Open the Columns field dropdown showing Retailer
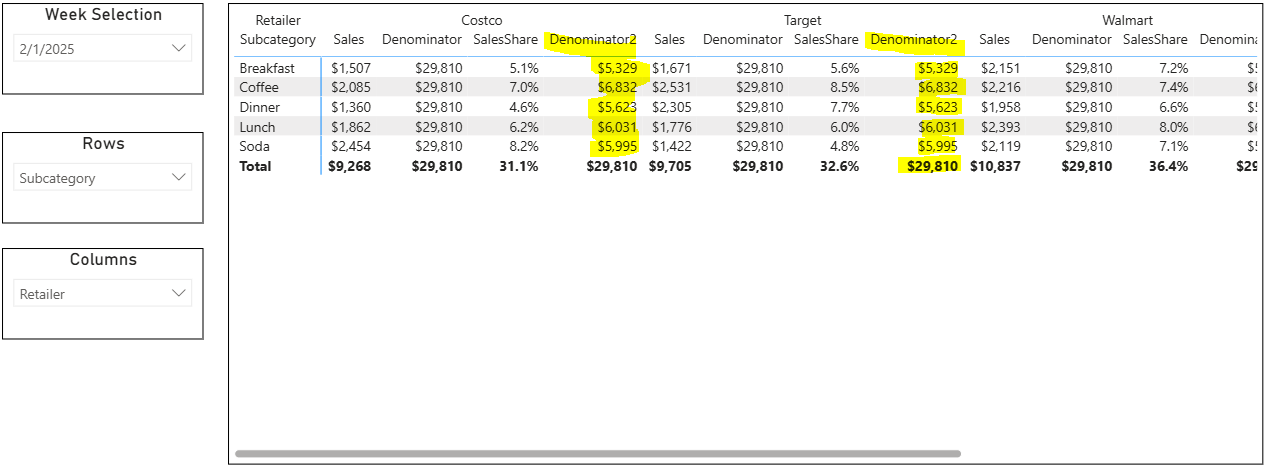Viewport: 1265px width, 467px height. point(103,294)
